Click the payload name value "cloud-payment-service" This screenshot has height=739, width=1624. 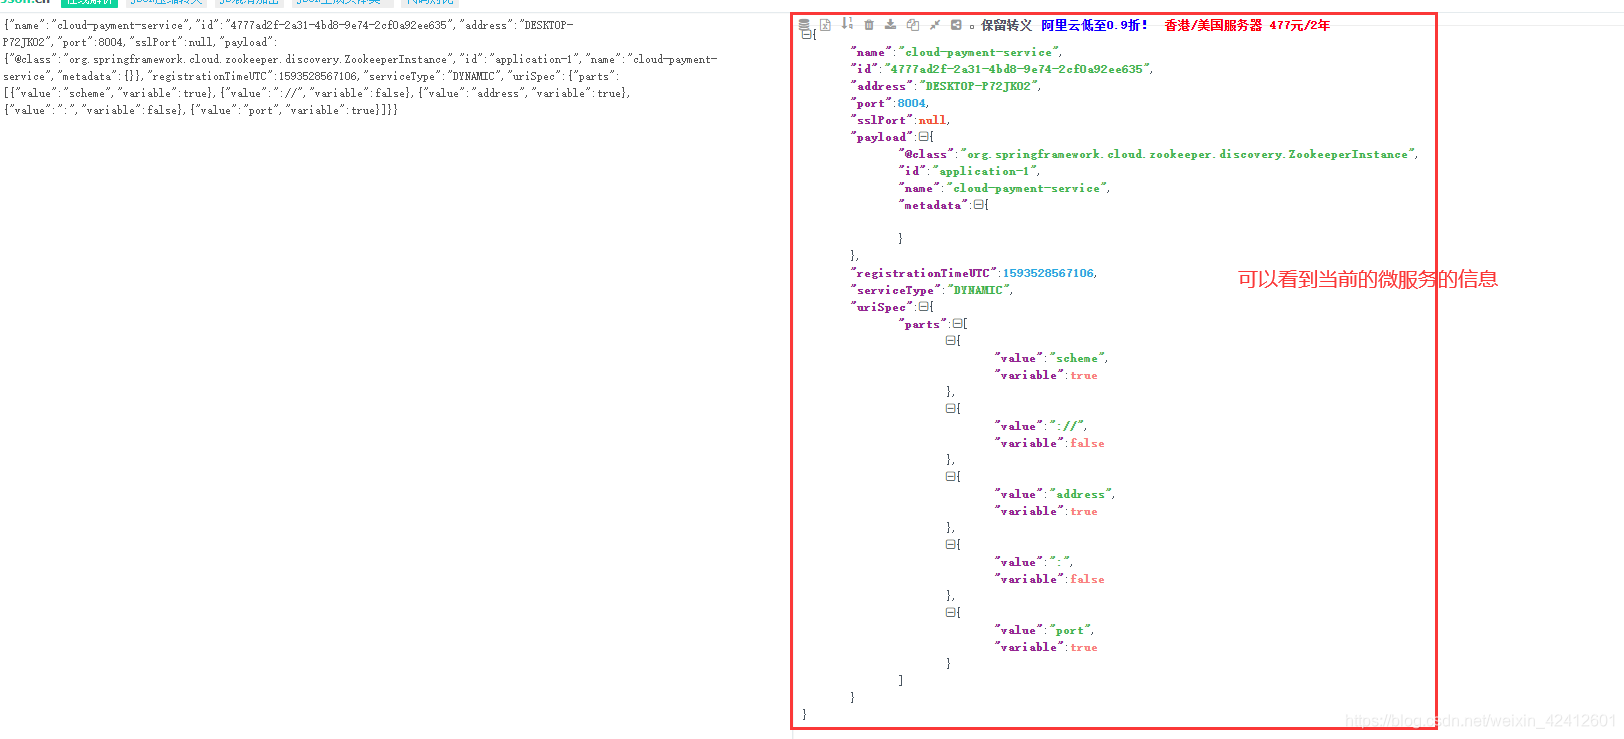[1026, 188]
